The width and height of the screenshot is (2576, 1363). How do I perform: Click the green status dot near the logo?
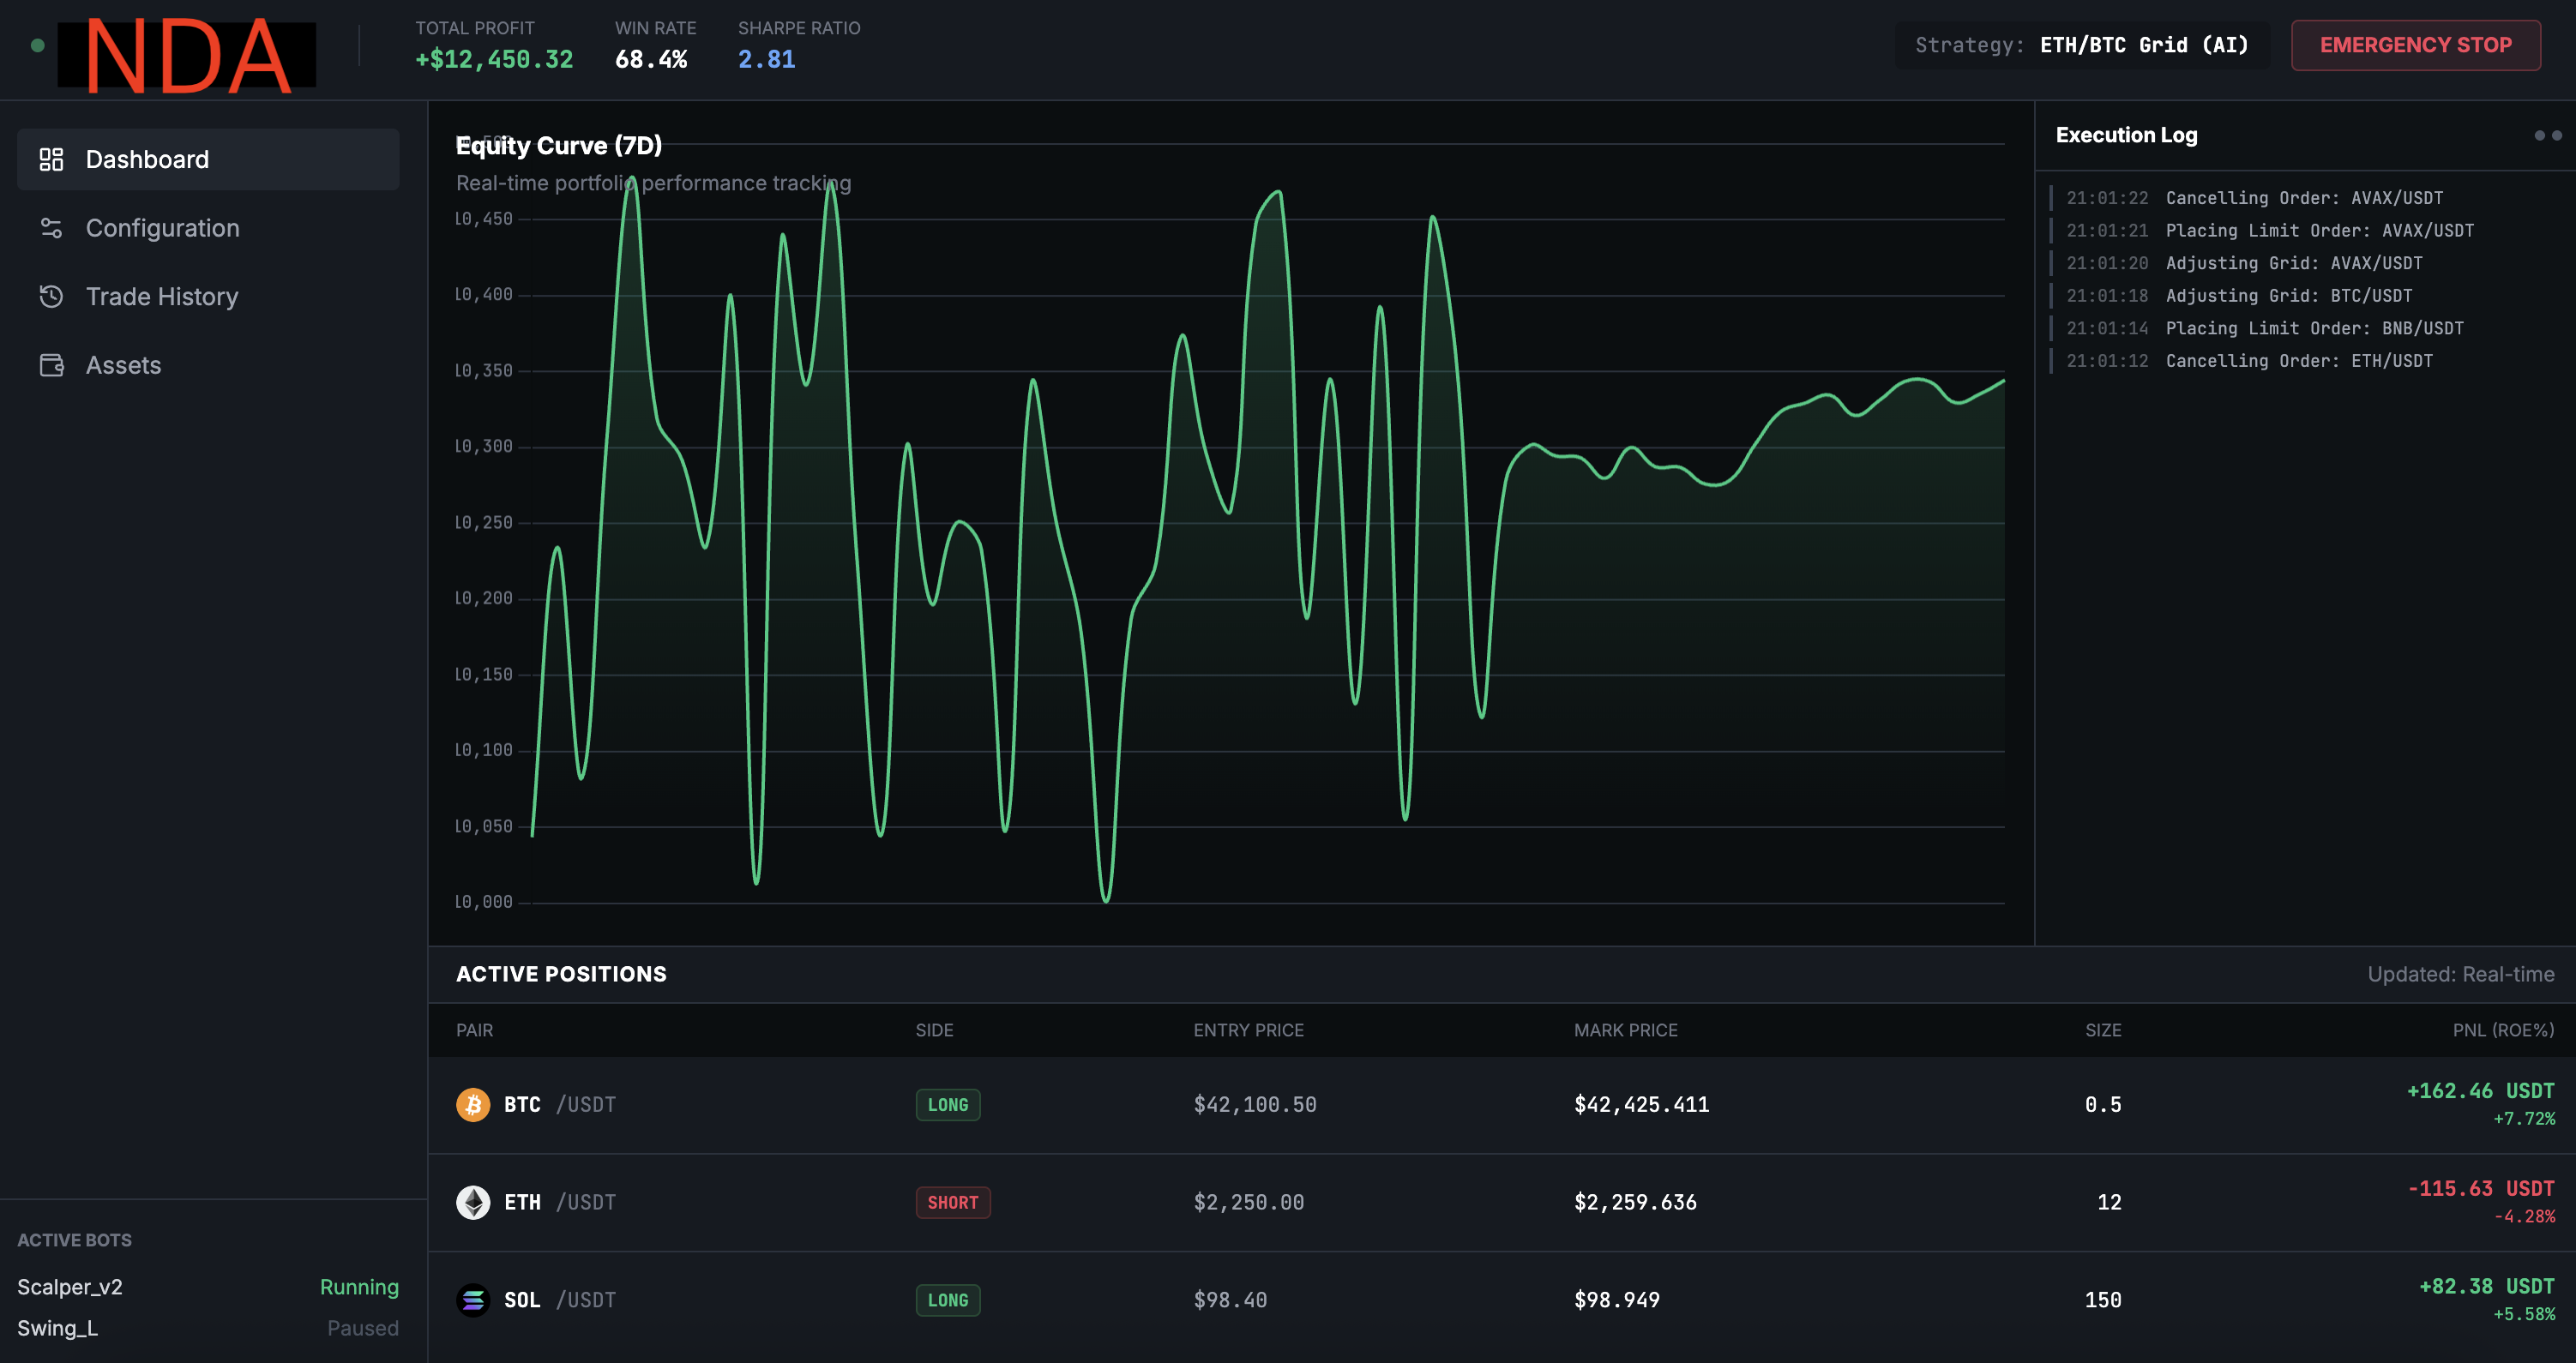coord(37,45)
